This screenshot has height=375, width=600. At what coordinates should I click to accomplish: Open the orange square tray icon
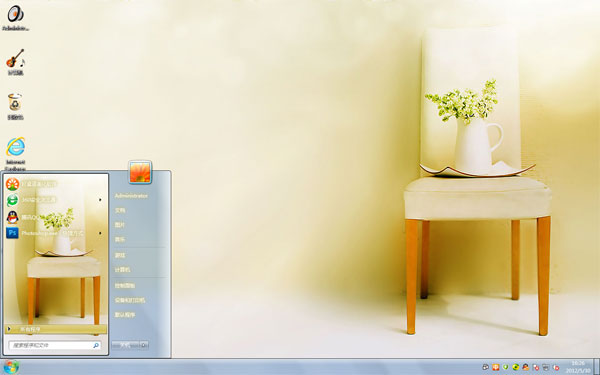point(496,367)
